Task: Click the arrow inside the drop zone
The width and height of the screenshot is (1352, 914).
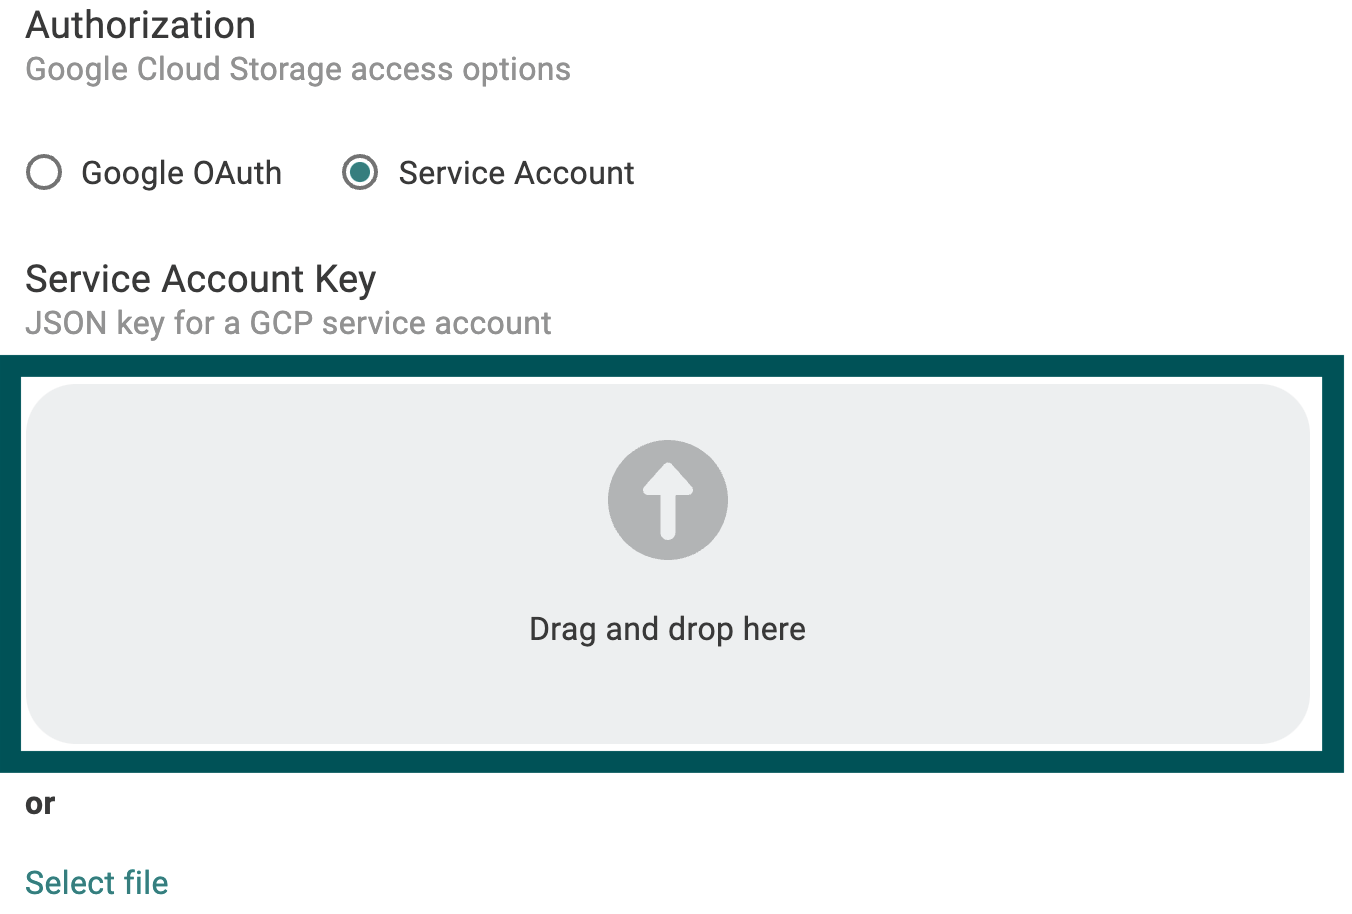Action: [x=667, y=499]
